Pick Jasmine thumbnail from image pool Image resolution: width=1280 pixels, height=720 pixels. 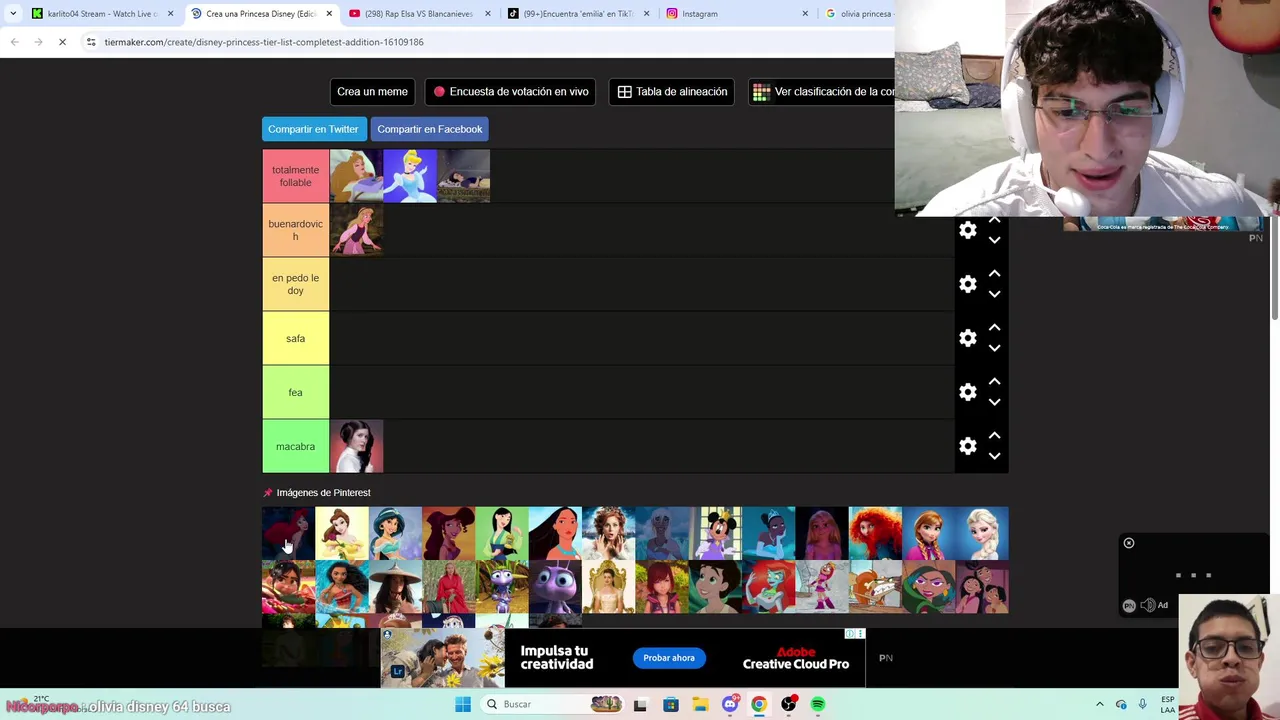395,533
